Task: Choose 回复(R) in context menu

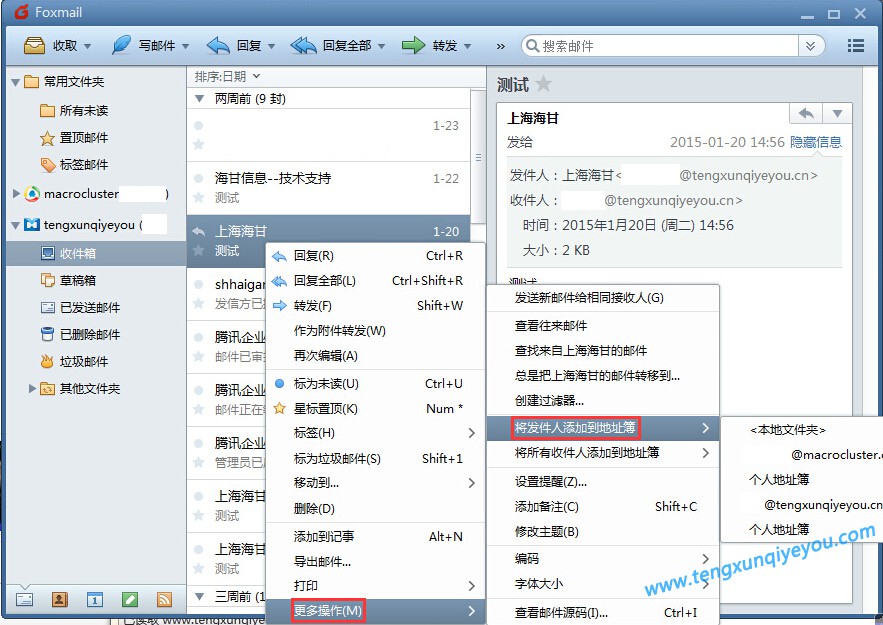Action: click(375, 256)
